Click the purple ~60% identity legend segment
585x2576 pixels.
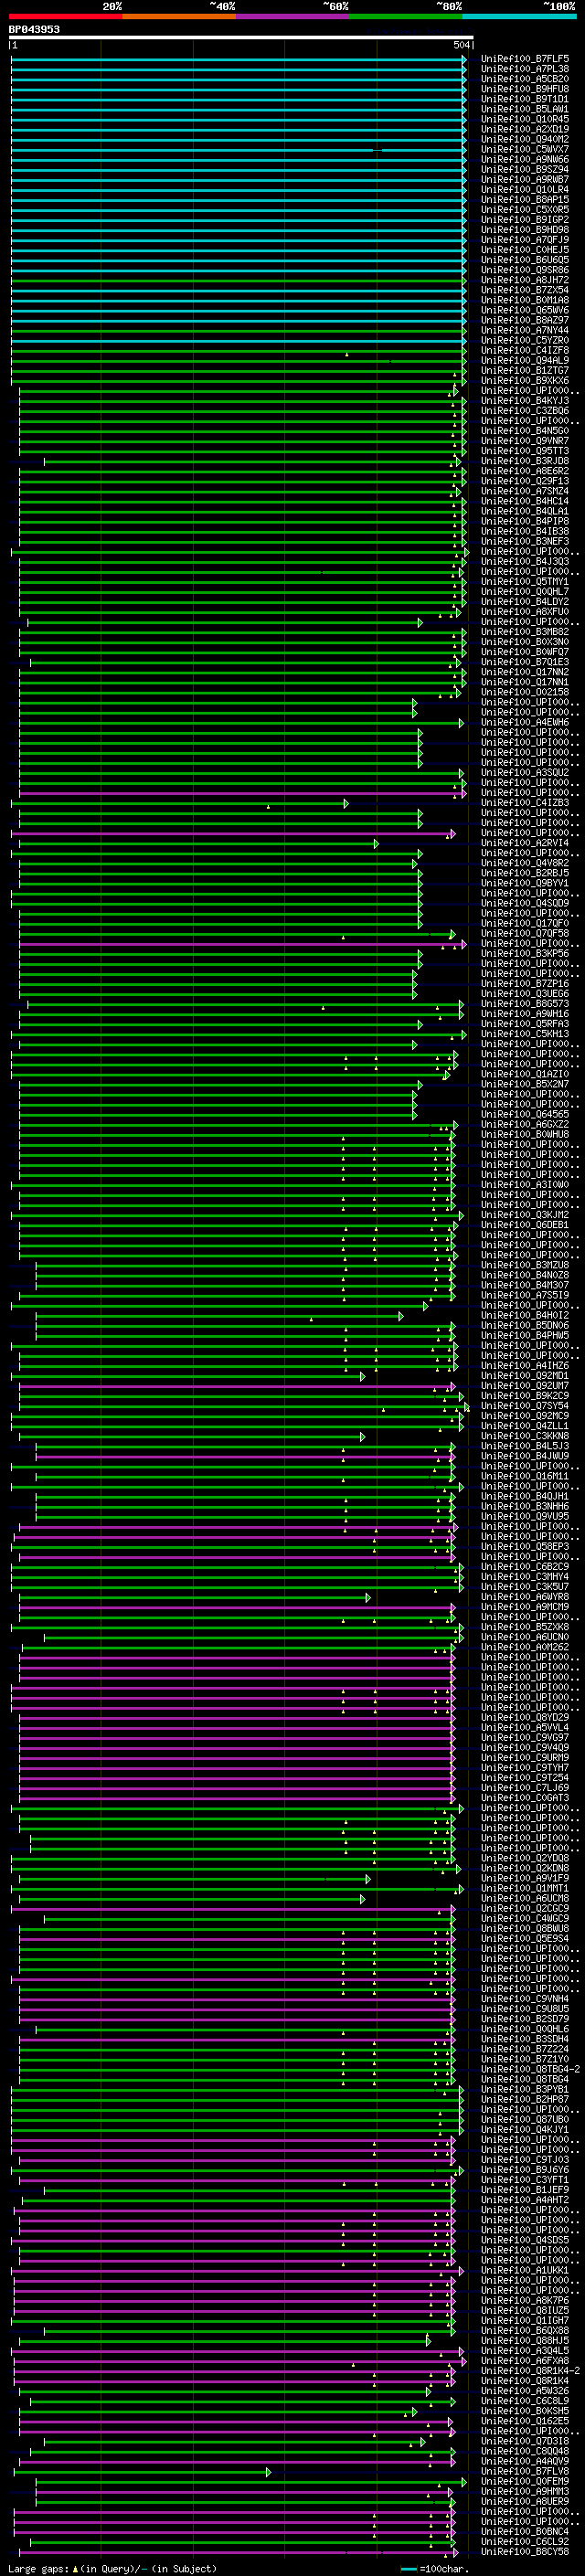pos(293,16)
